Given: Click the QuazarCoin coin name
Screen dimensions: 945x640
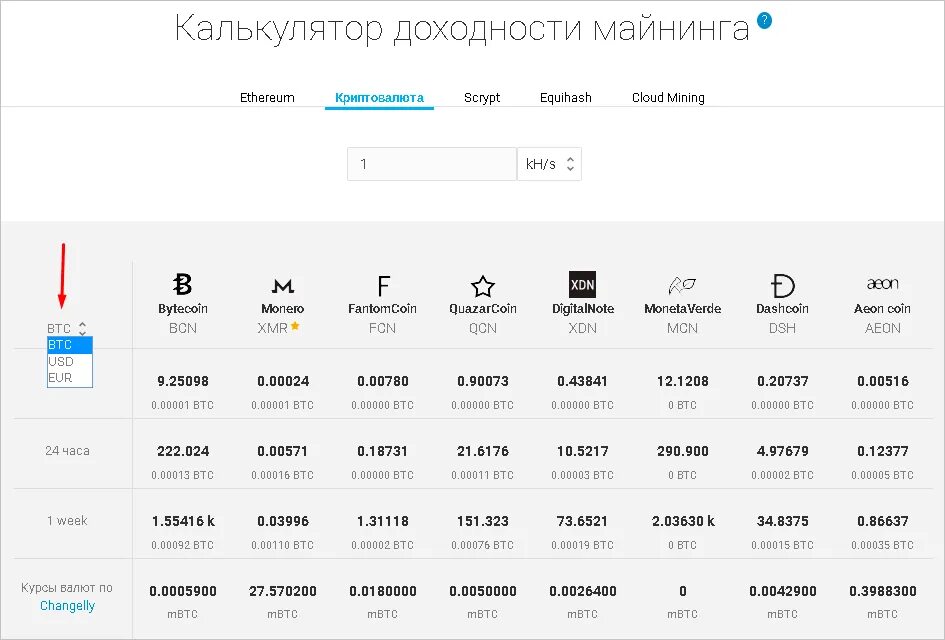Looking at the screenshot, I should pyautogui.click(x=483, y=309).
